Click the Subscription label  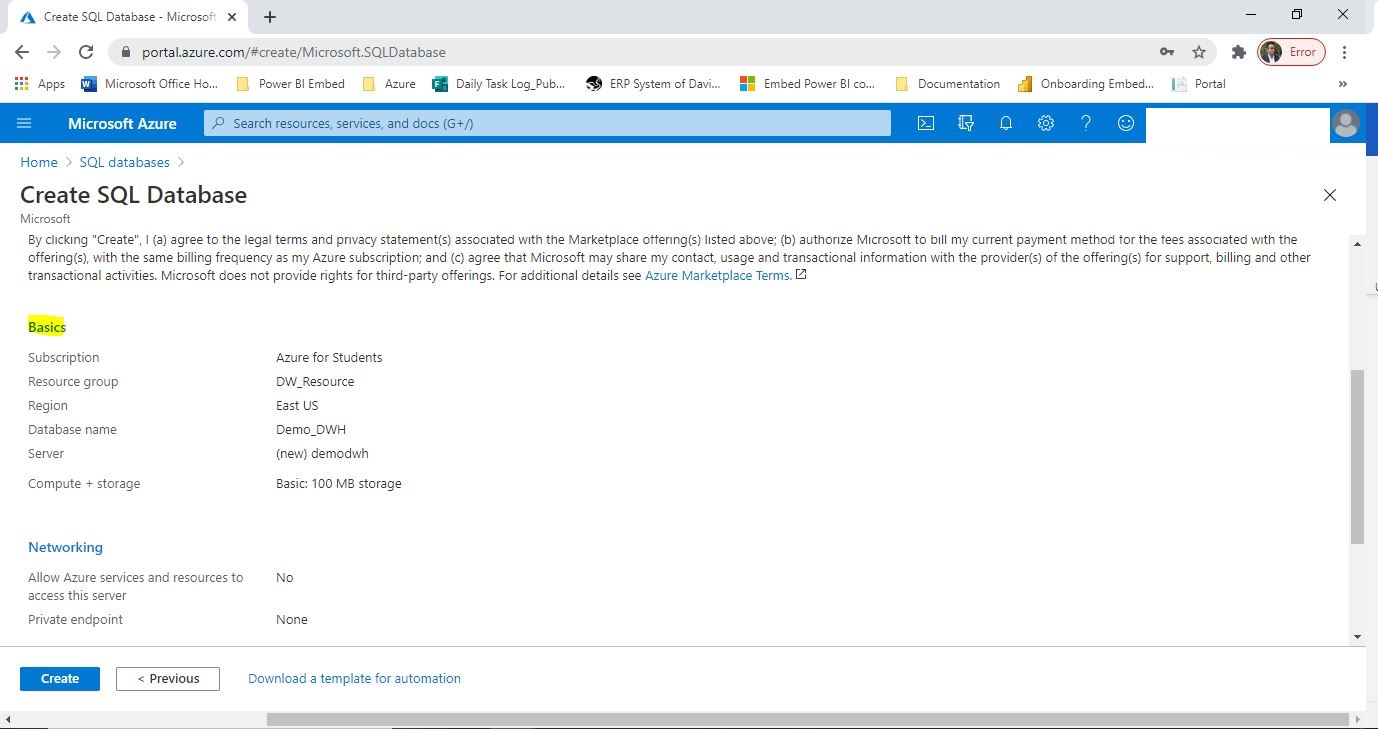pyautogui.click(x=64, y=357)
